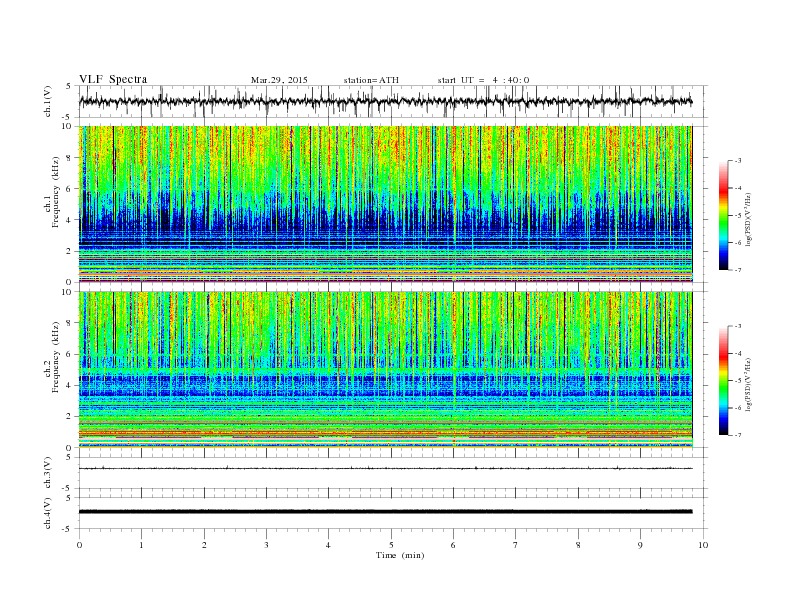The width and height of the screenshot is (792, 612).
Task: Click the ch.2 spectrogram color scale bar
Action: tap(723, 380)
